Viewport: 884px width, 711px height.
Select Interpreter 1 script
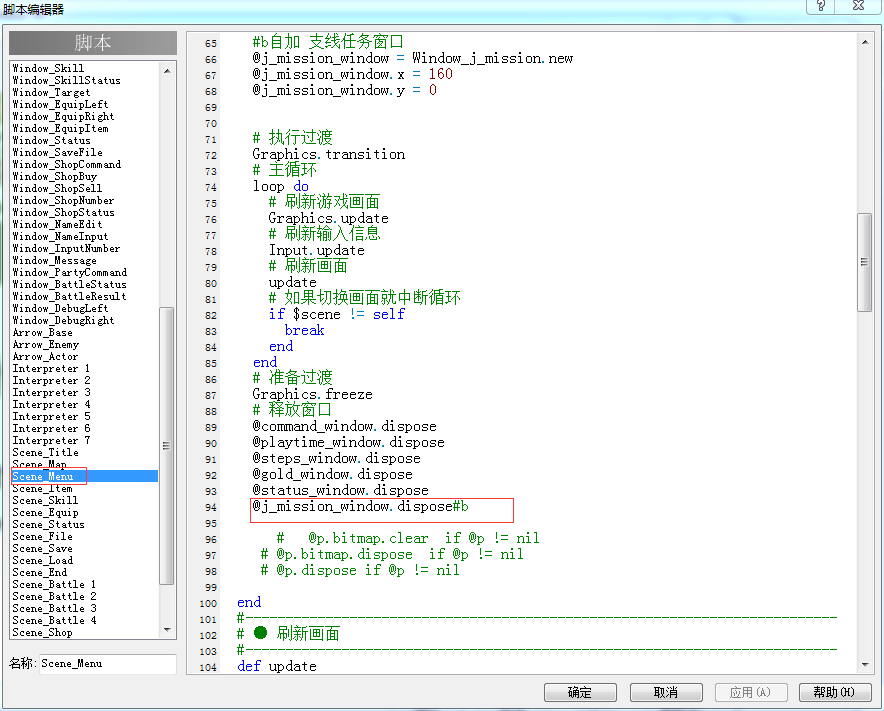[x=51, y=368]
